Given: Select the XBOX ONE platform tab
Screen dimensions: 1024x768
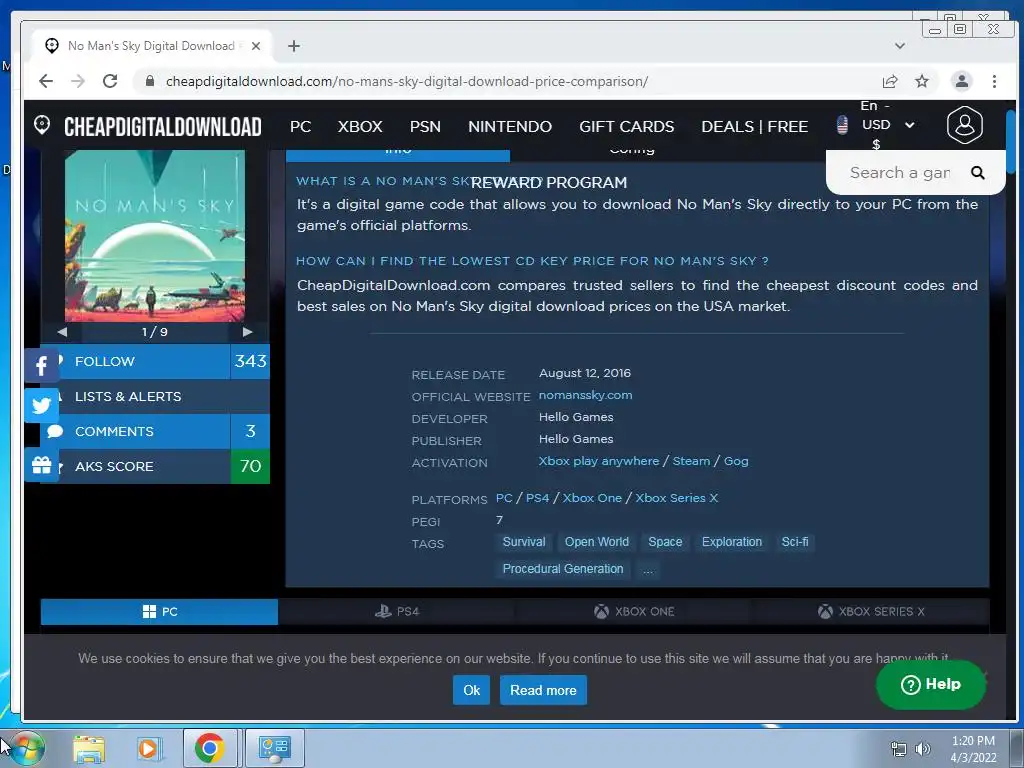Looking at the screenshot, I should pyautogui.click(x=633, y=611).
